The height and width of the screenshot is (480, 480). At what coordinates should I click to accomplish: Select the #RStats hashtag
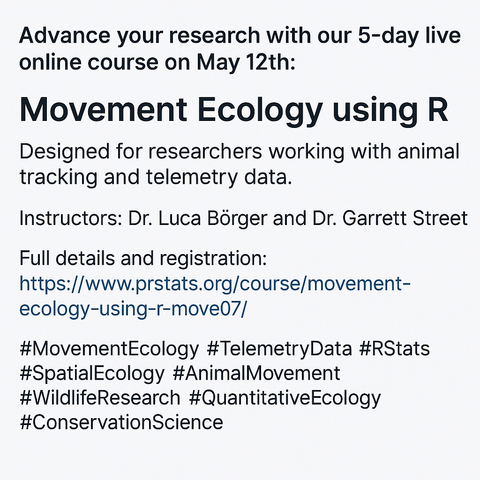[395, 349]
